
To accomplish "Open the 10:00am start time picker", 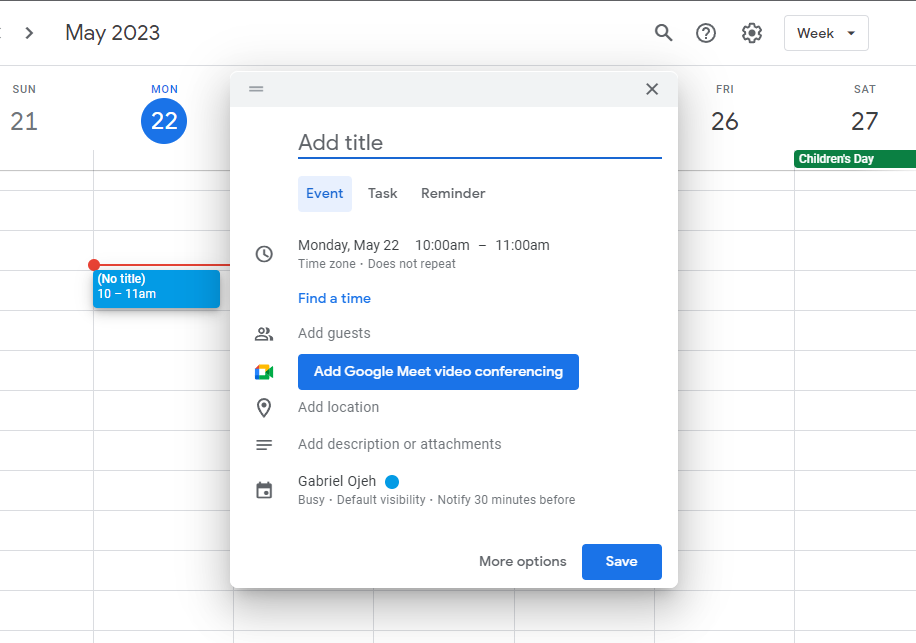I will coord(442,245).
